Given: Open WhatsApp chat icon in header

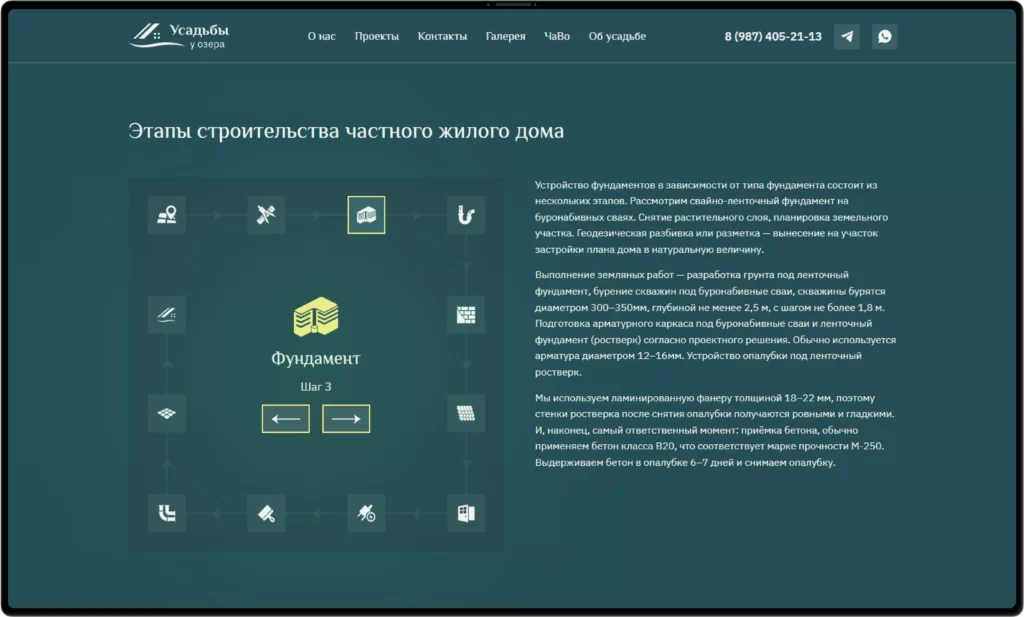Looking at the screenshot, I should click(x=885, y=37).
